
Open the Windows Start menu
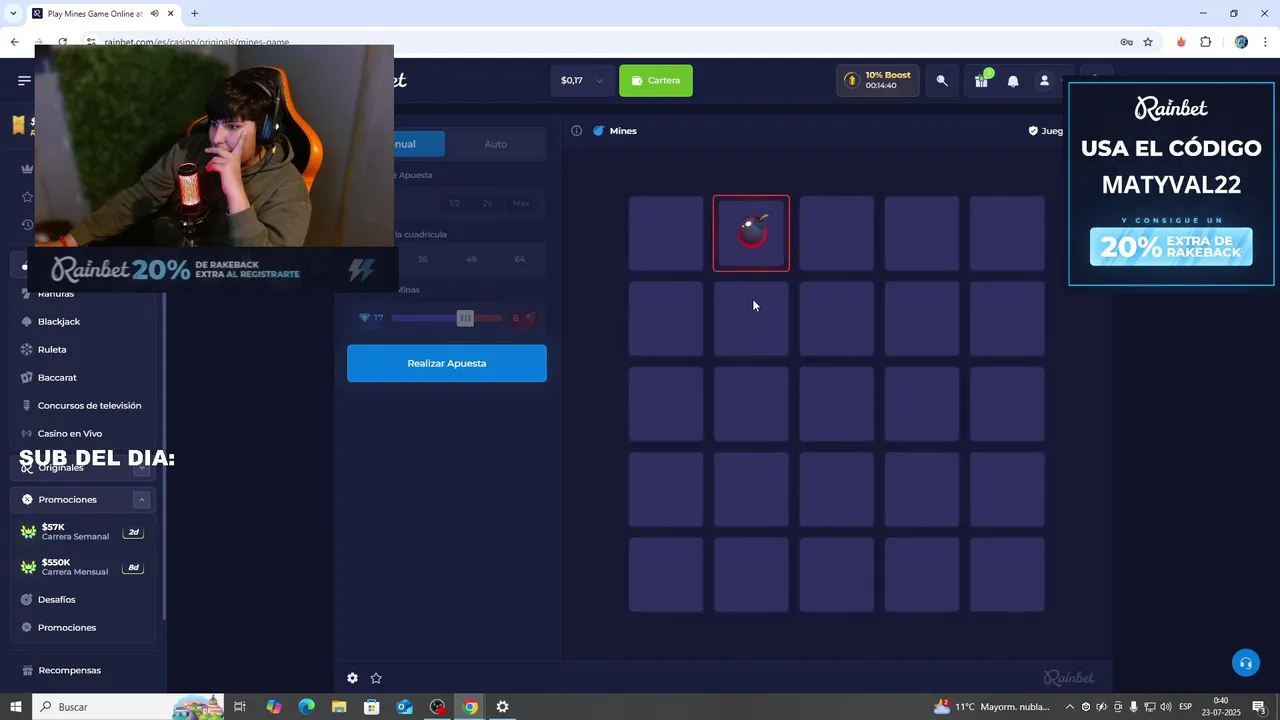(15, 707)
